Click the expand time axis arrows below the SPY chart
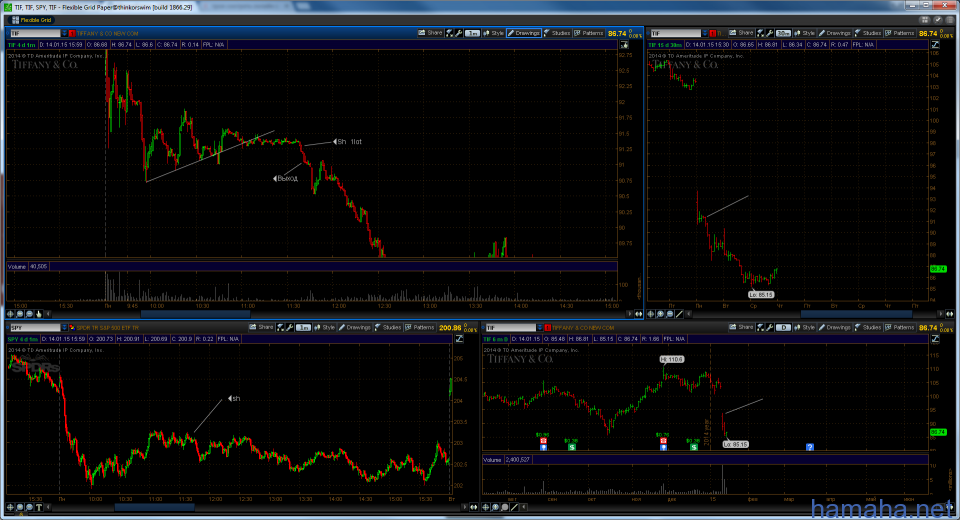 [x=473, y=507]
